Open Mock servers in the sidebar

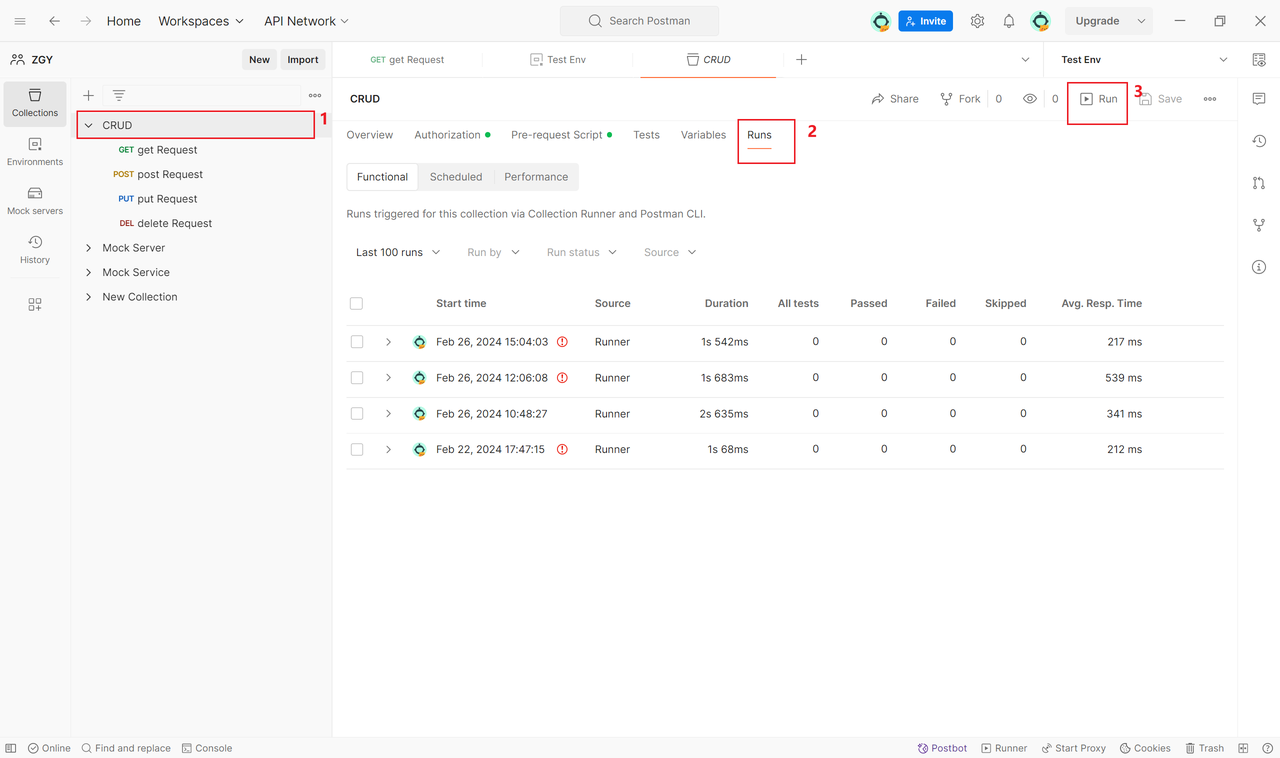point(35,201)
